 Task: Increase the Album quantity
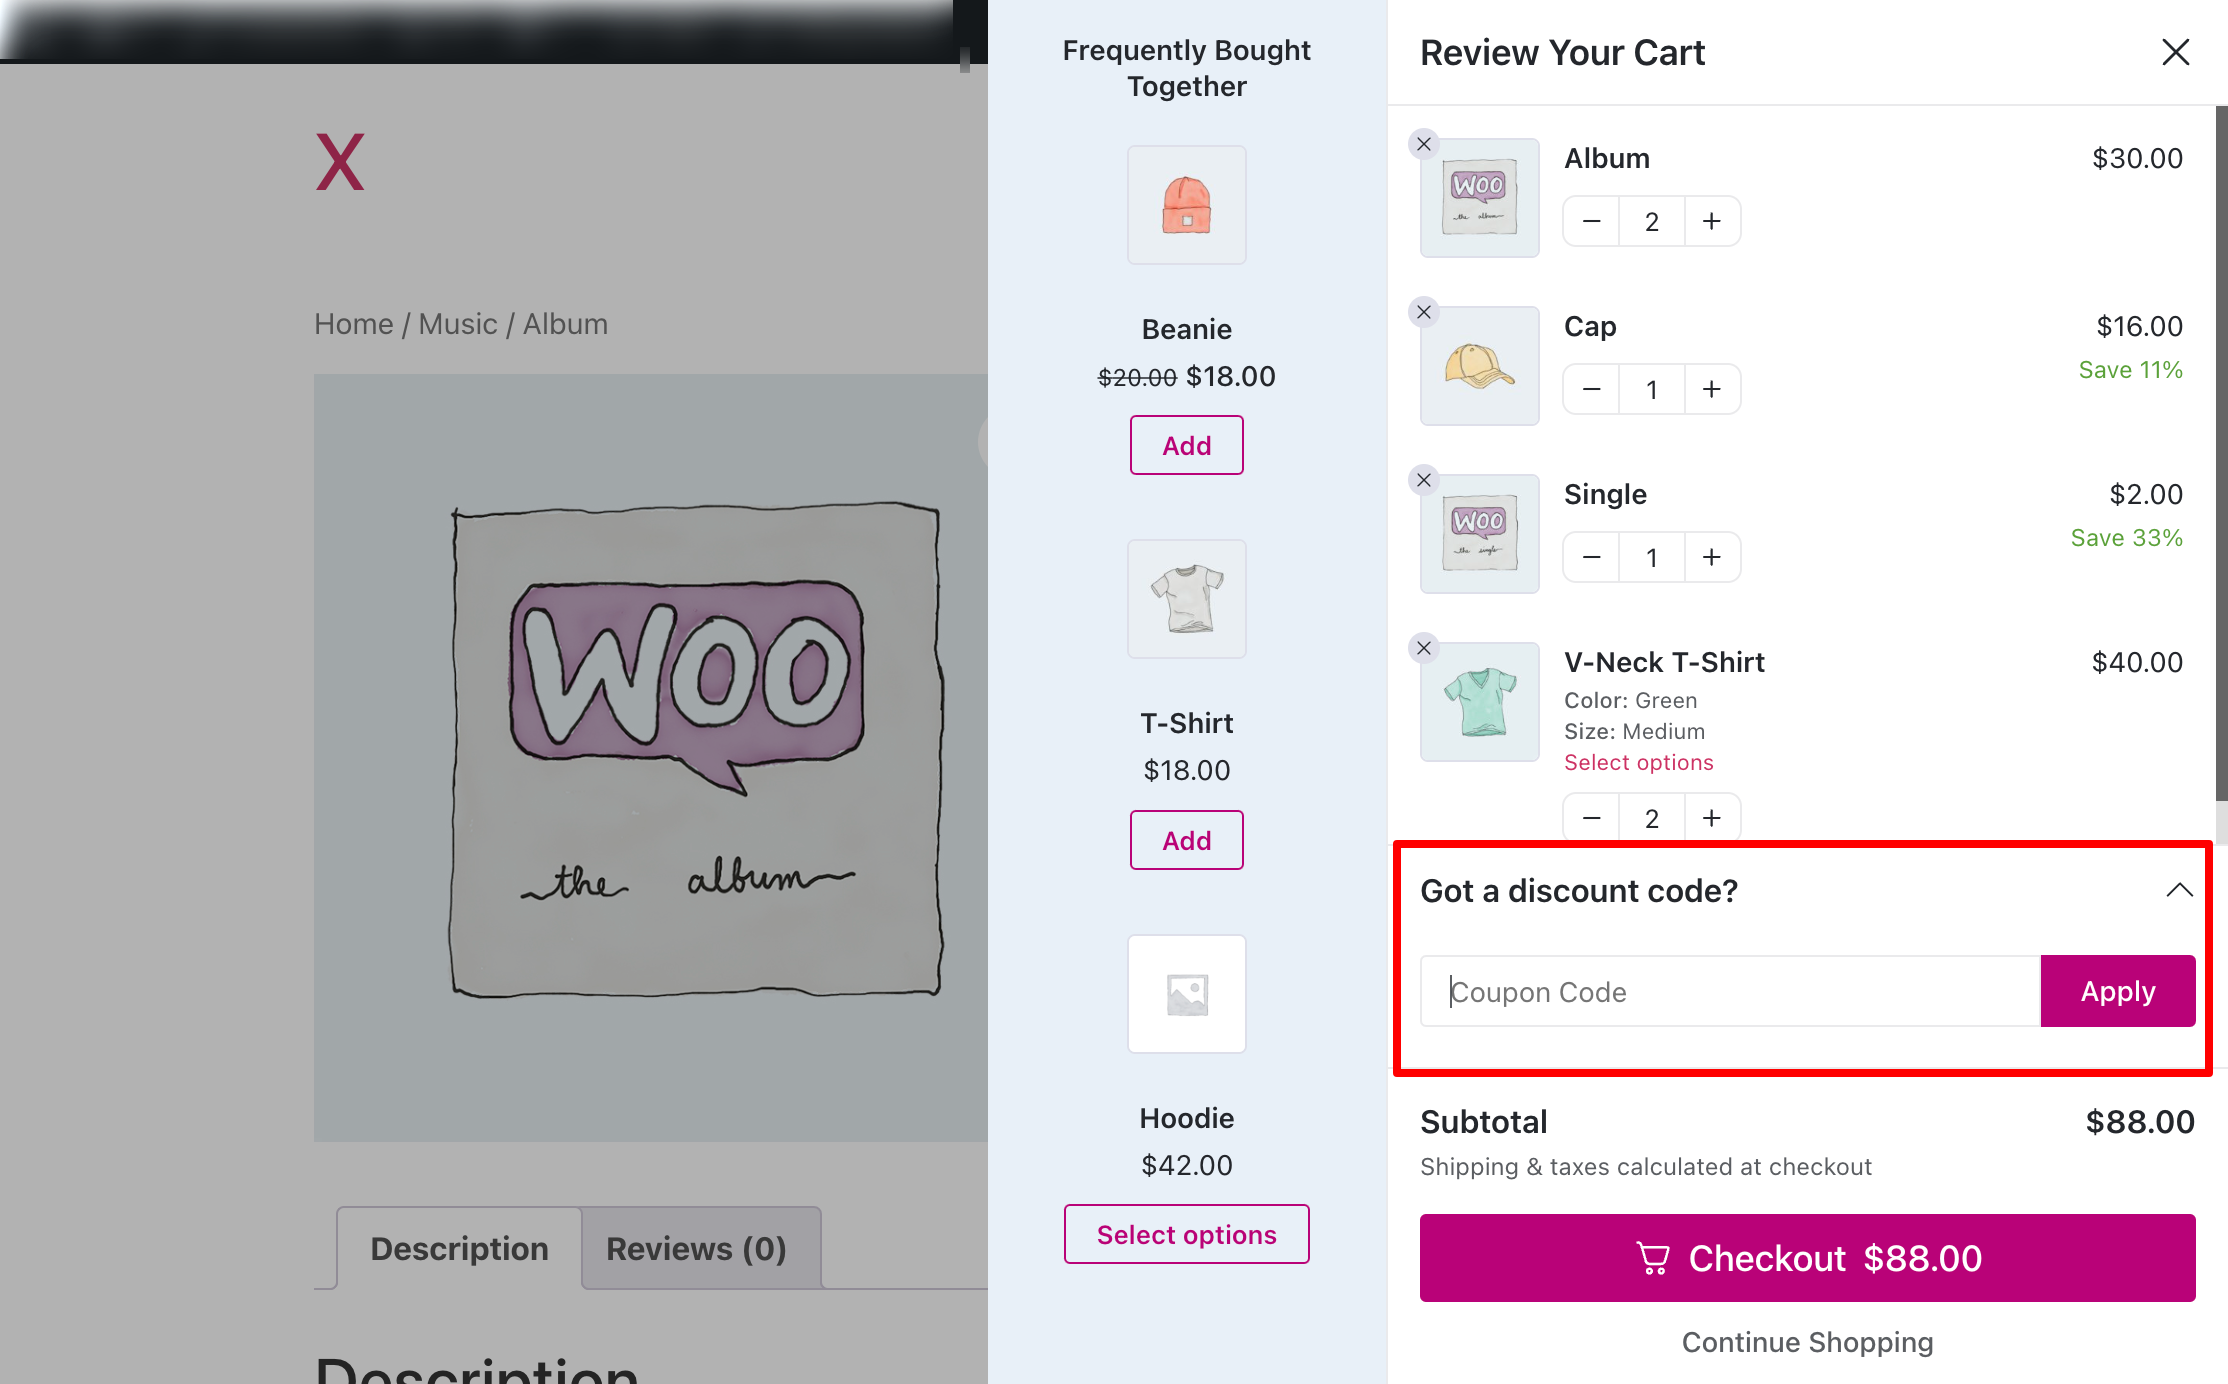(x=1712, y=220)
